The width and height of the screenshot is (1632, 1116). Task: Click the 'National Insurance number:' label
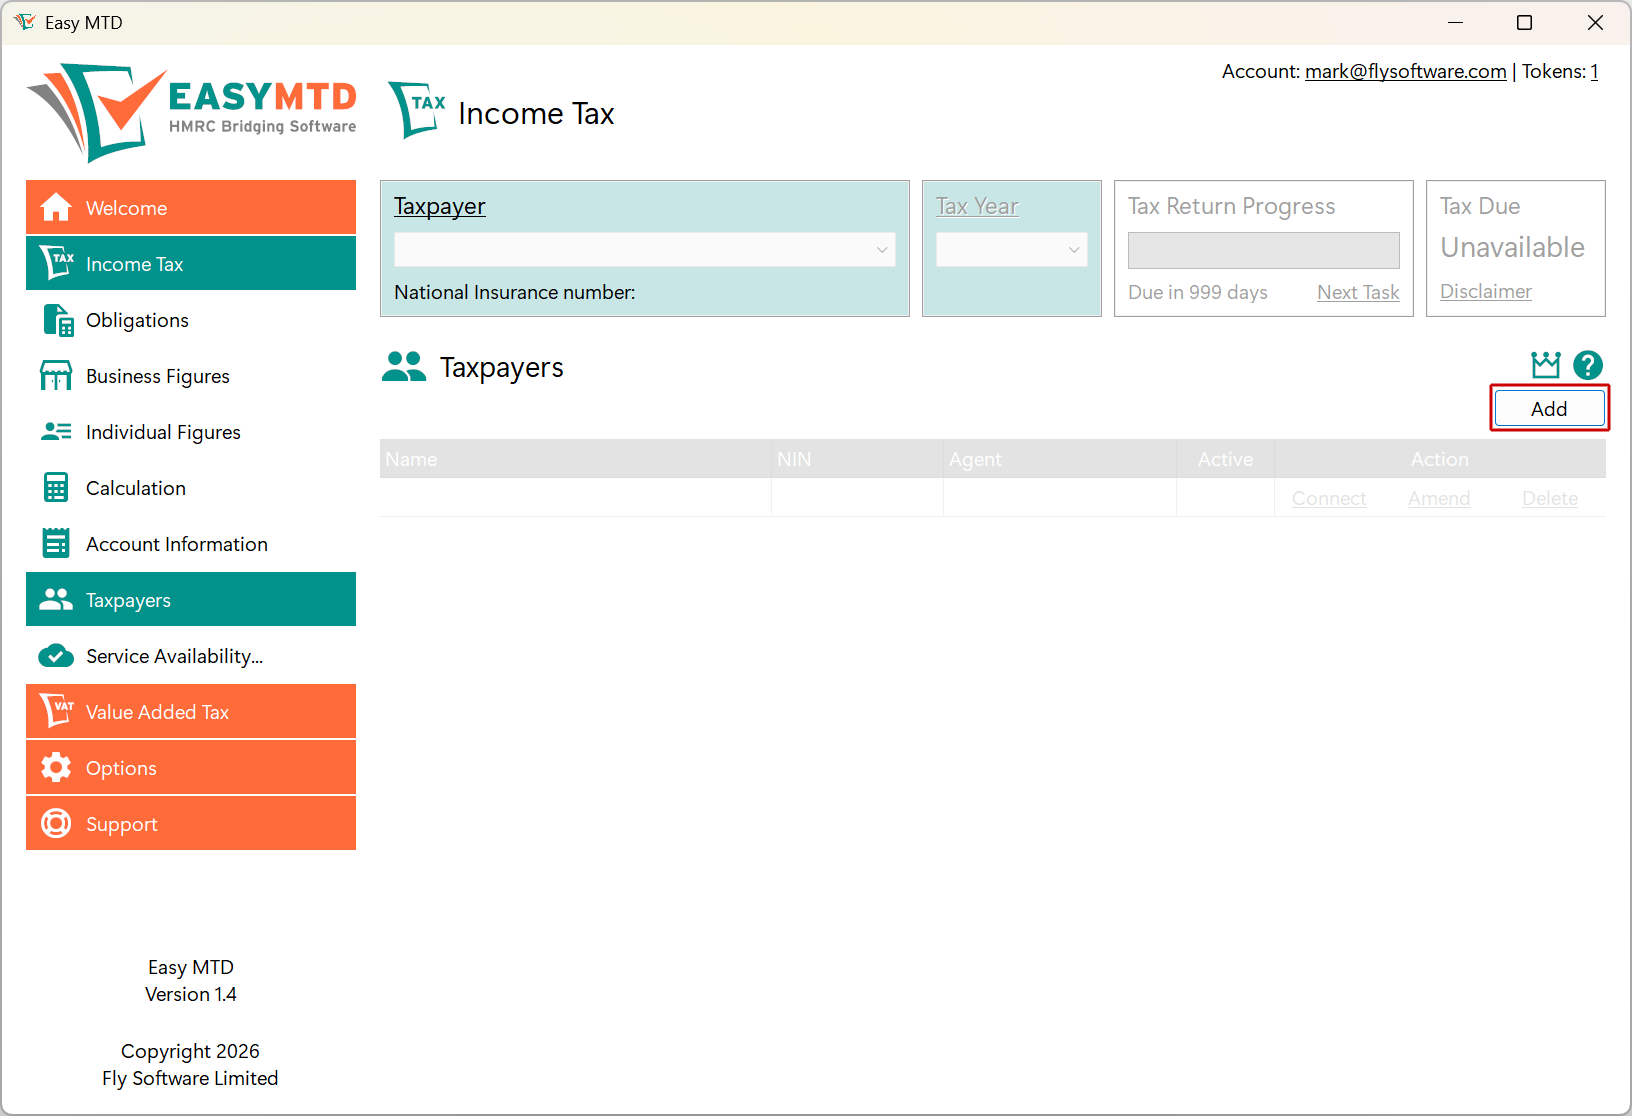click(515, 292)
